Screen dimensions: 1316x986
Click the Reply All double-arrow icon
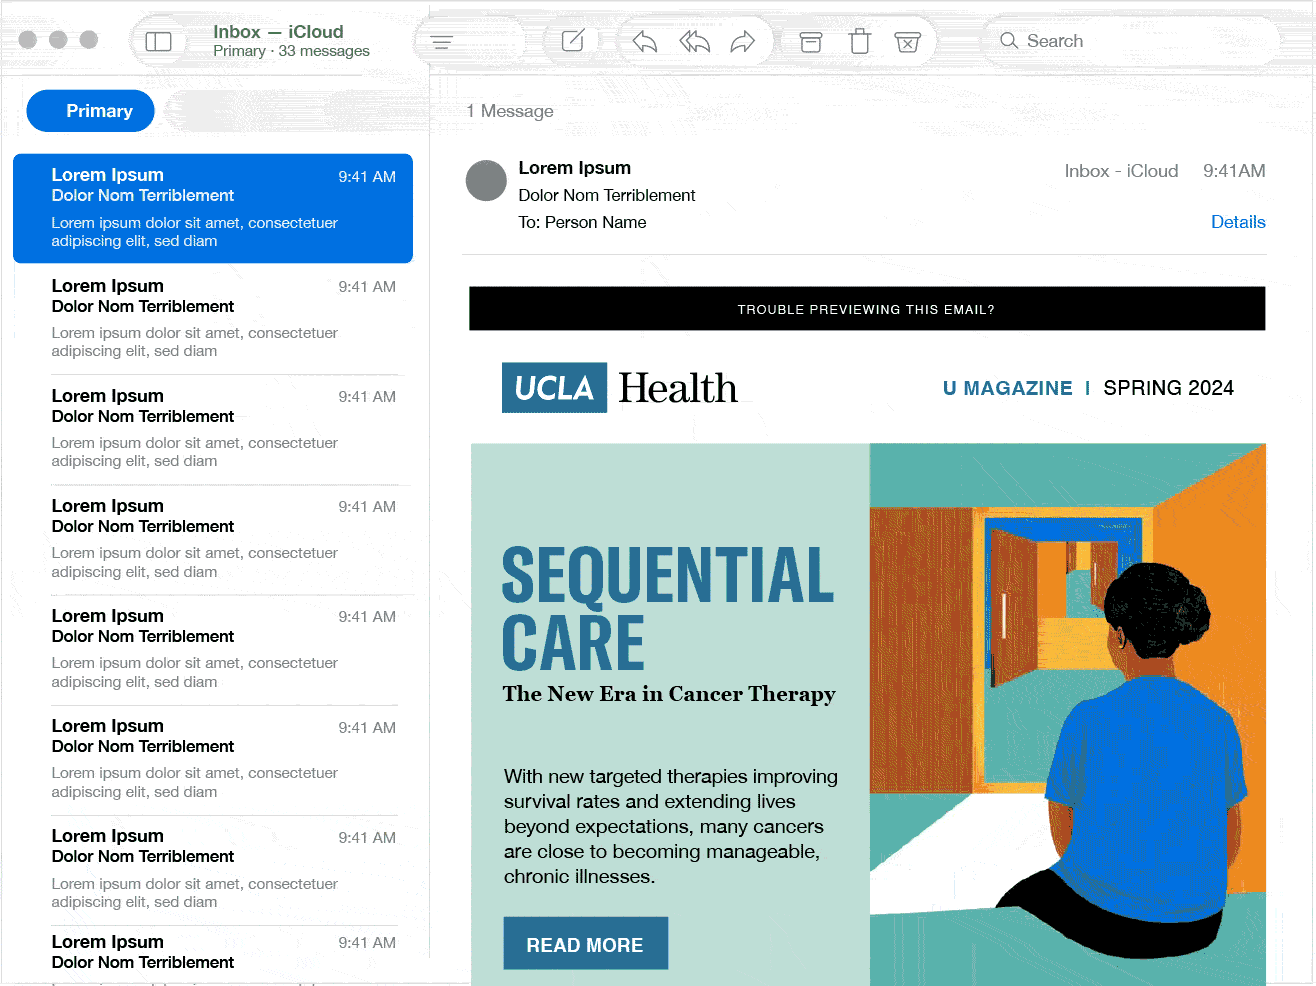click(x=694, y=41)
